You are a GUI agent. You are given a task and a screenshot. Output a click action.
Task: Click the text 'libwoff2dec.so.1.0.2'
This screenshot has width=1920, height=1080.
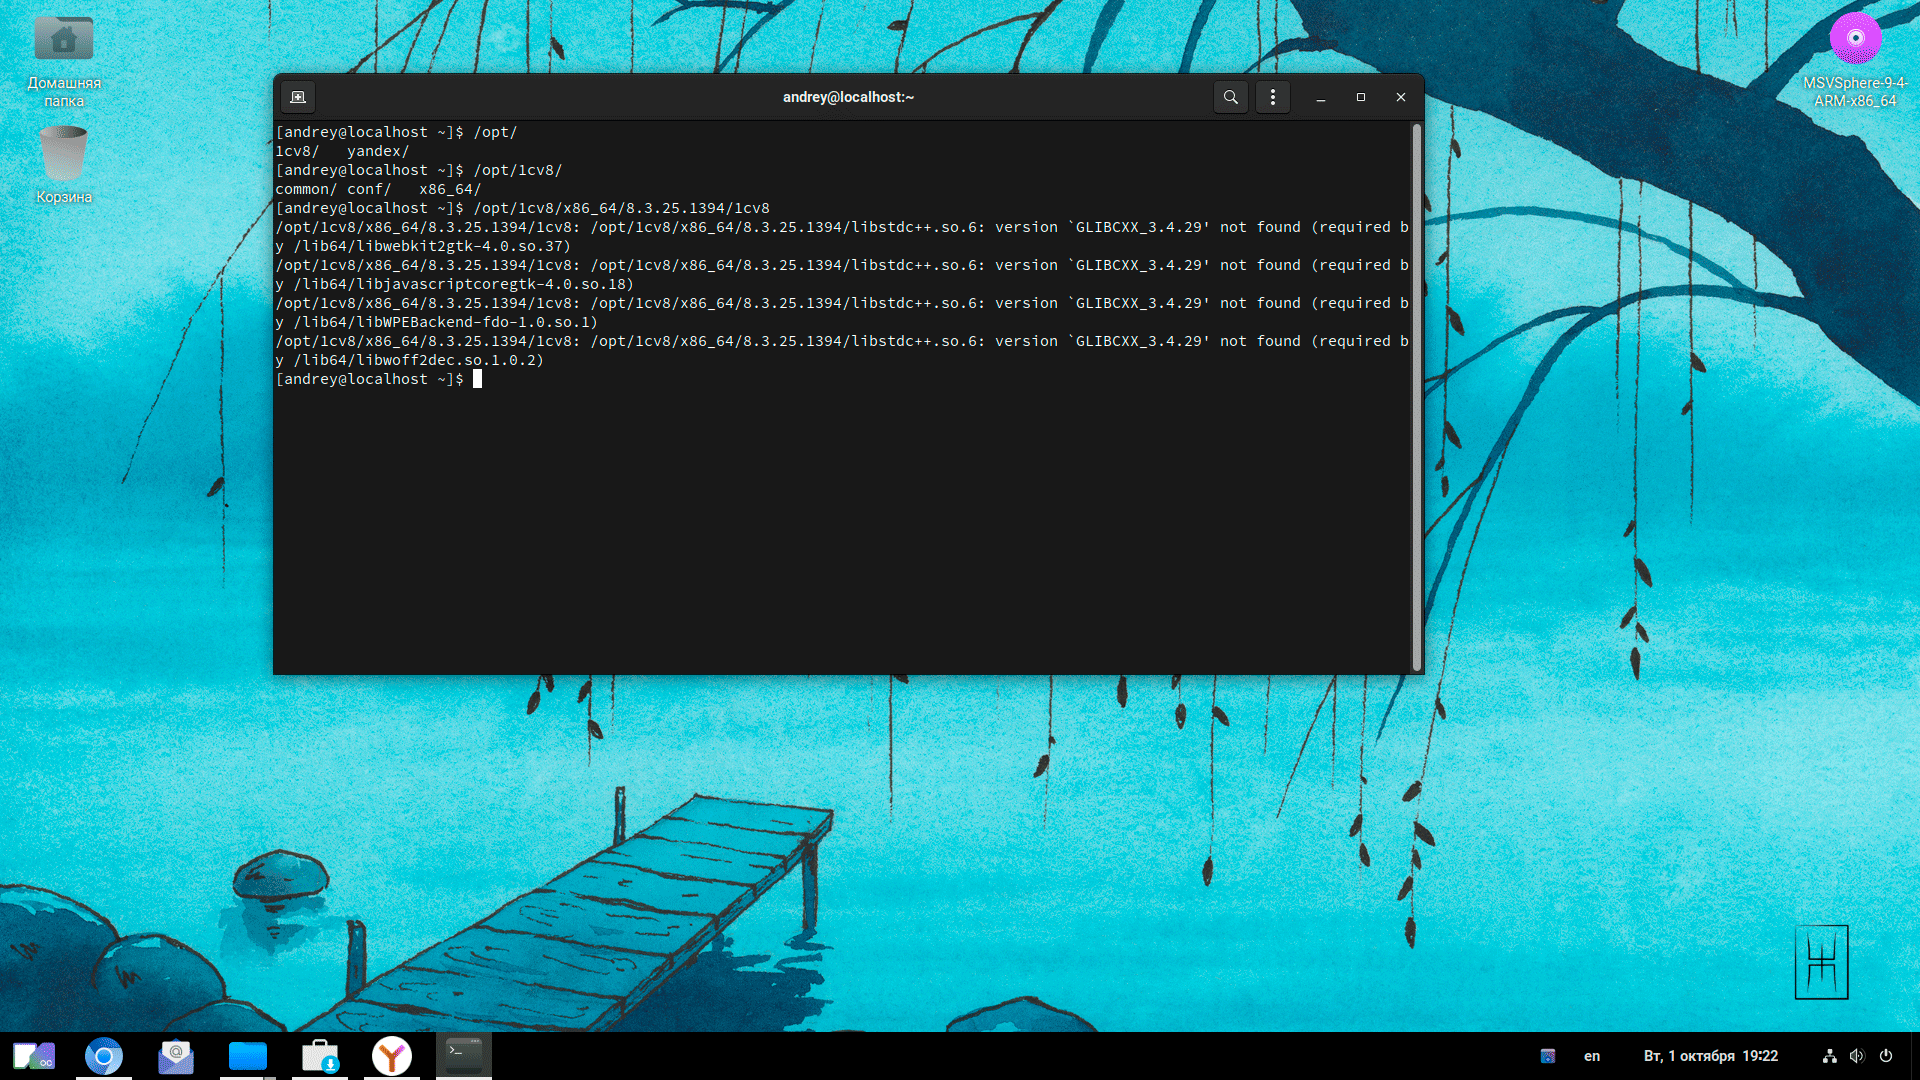coord(445,360)
